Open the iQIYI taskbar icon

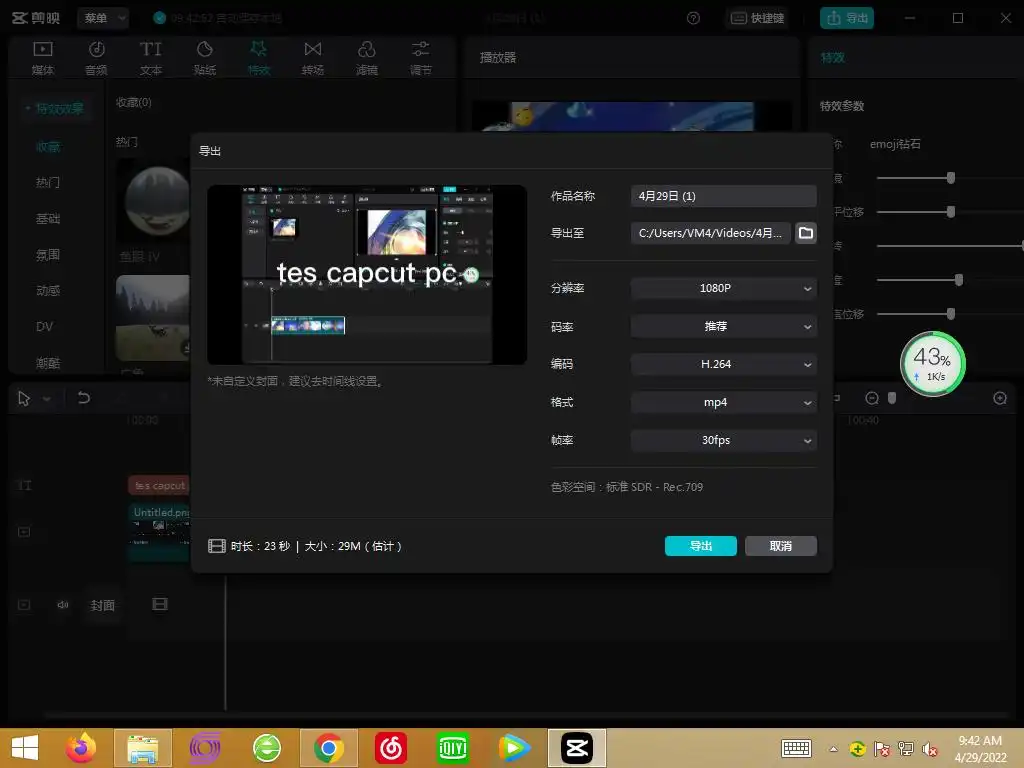pos(453,748)
